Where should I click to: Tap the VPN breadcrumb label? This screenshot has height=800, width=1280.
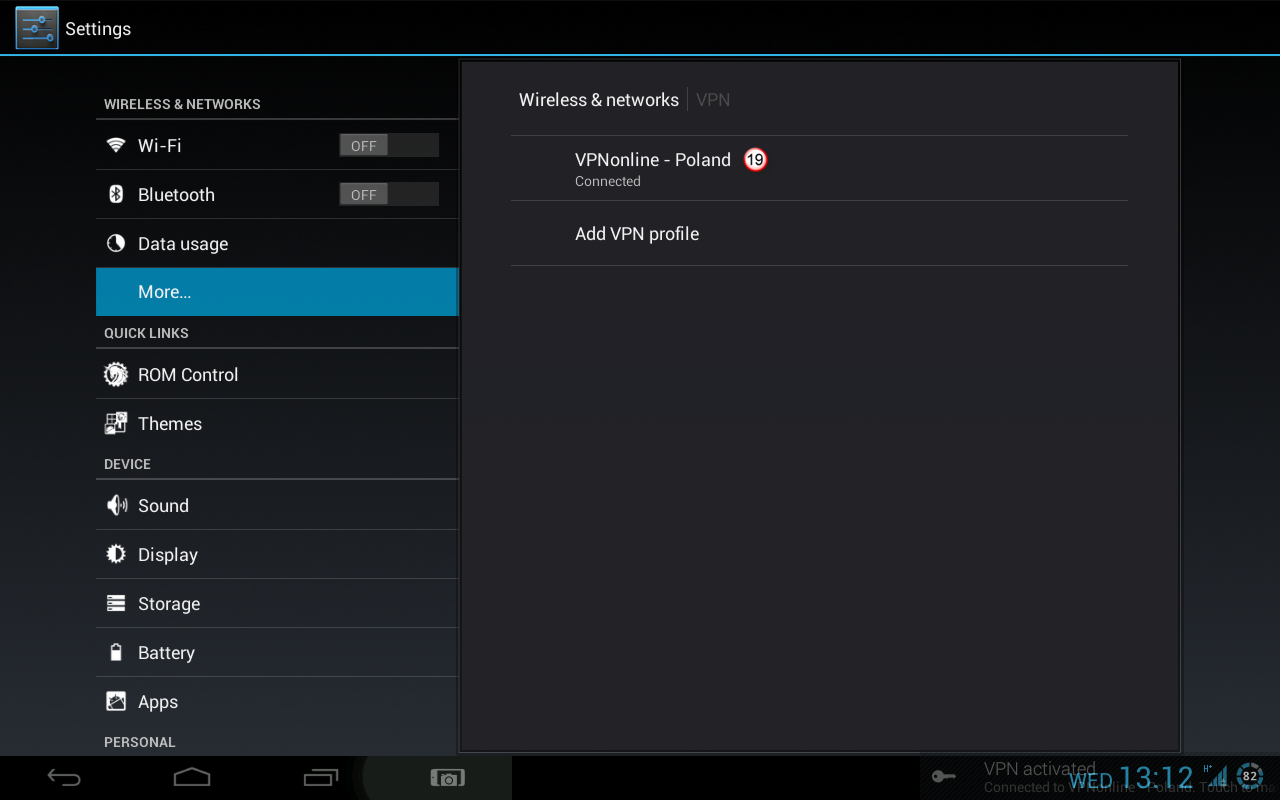point(713,100)
